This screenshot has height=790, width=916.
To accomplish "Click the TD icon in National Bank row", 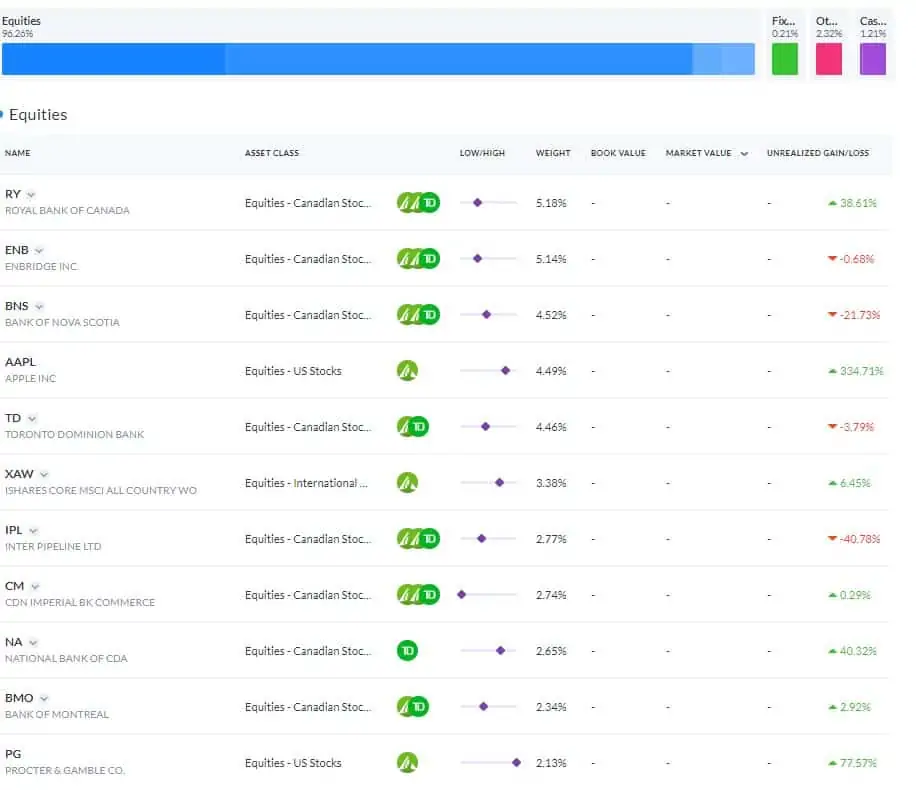I will 407,651.
